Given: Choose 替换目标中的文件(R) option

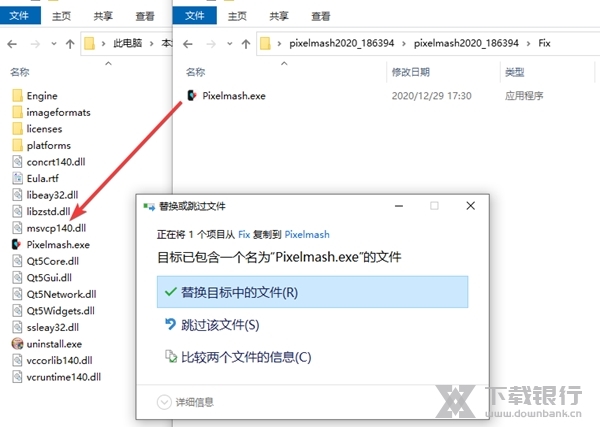Looking at the screenshot, I should coord(312,292).
